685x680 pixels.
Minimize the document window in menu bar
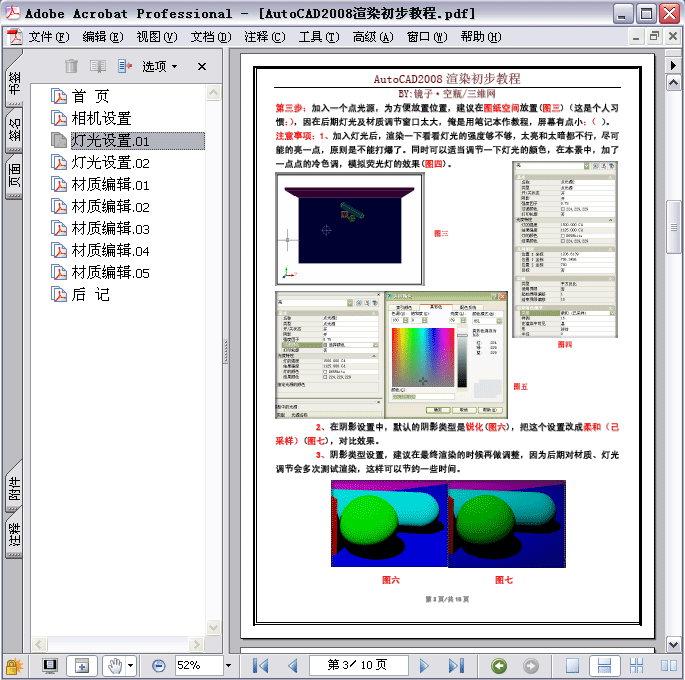[x=636, y=37]
